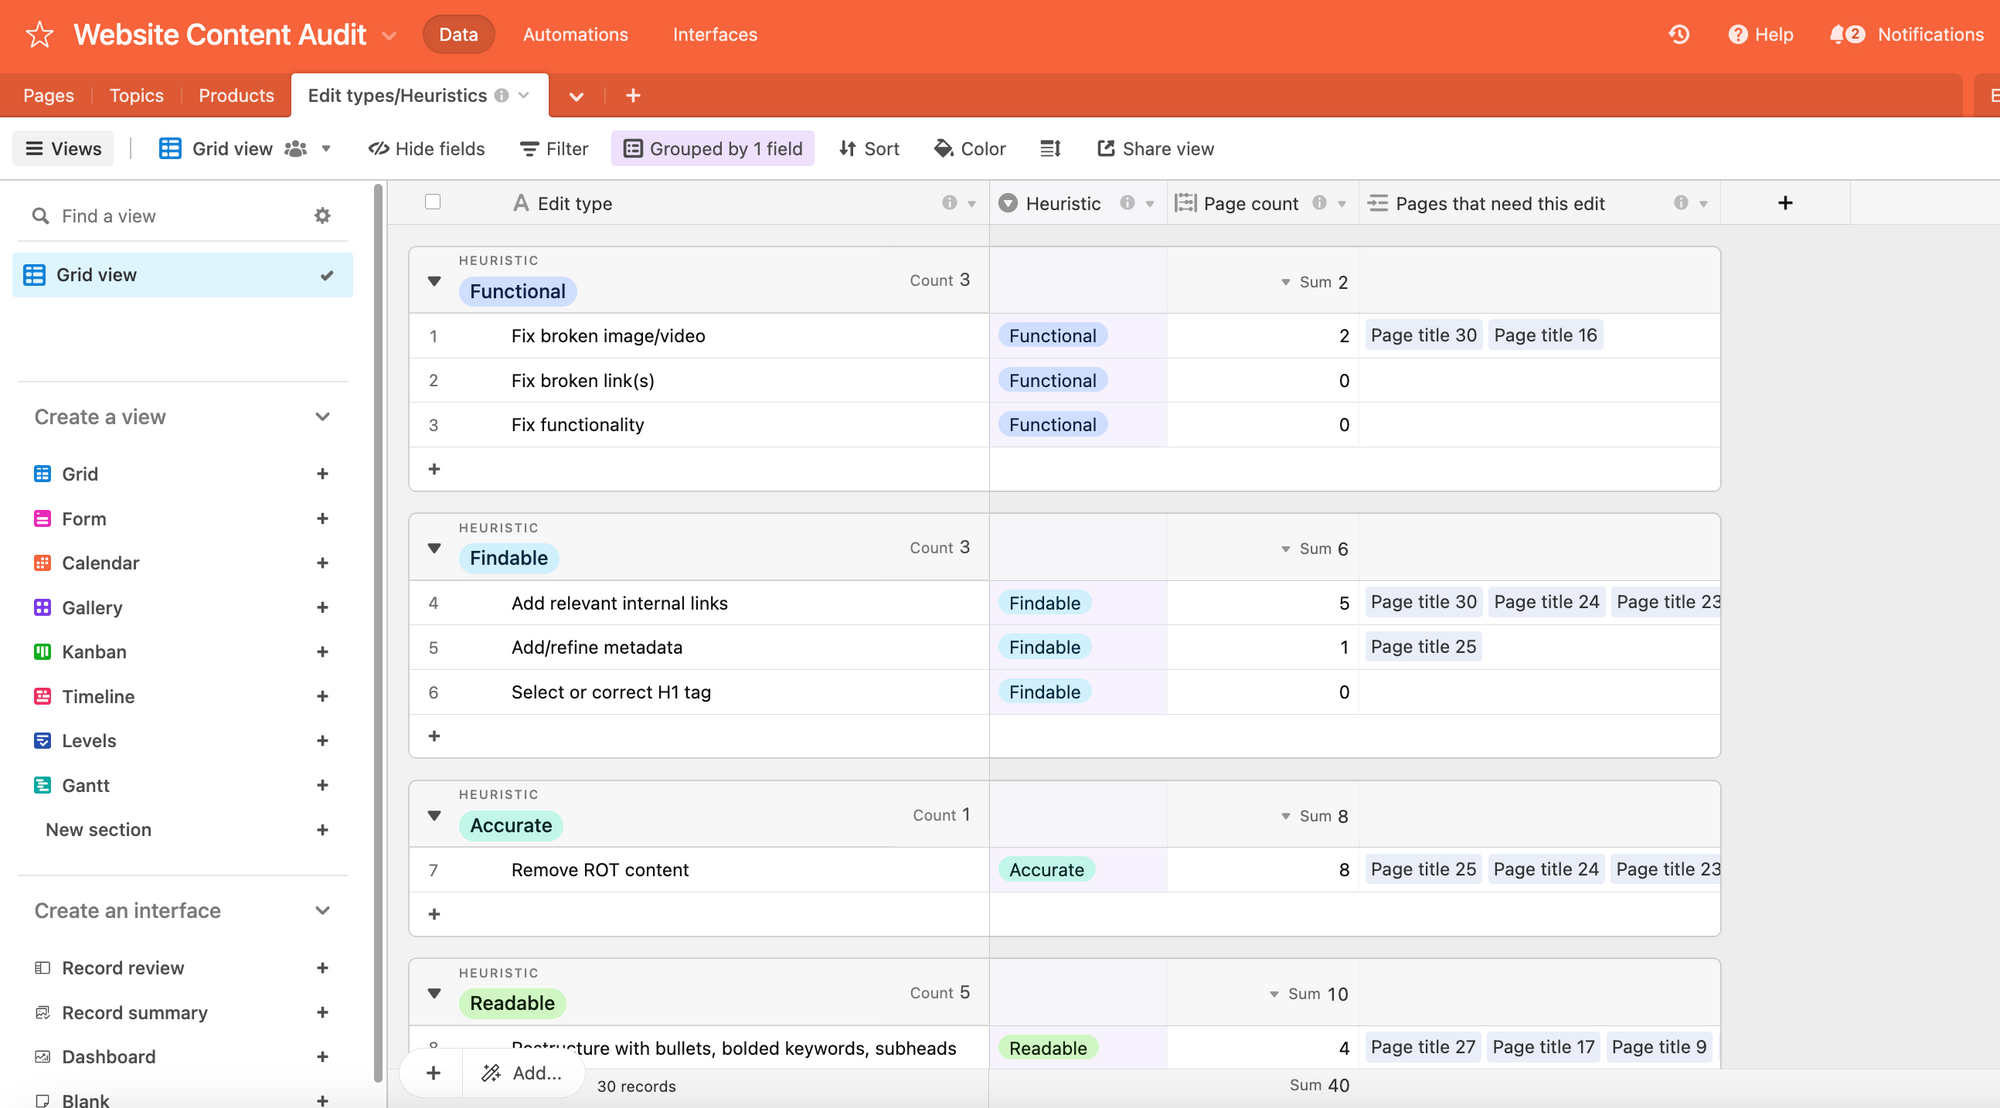Screen dimensions: 2000x1108
Task: Open Page count column dropdown arrow
Action: click(x=1342, y=203)
